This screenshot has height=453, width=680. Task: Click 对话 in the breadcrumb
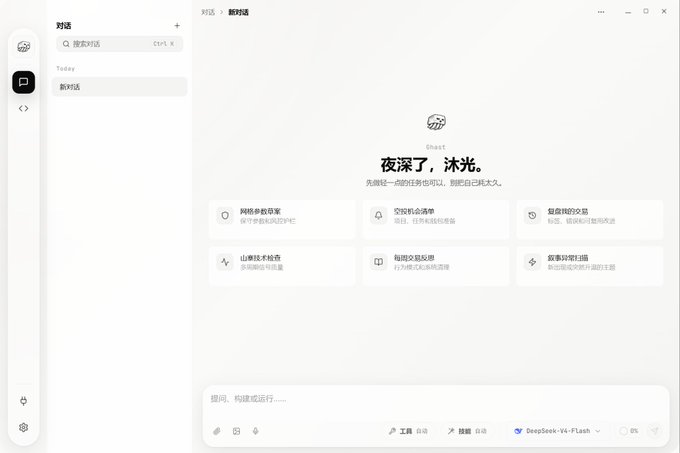point(208,12)
